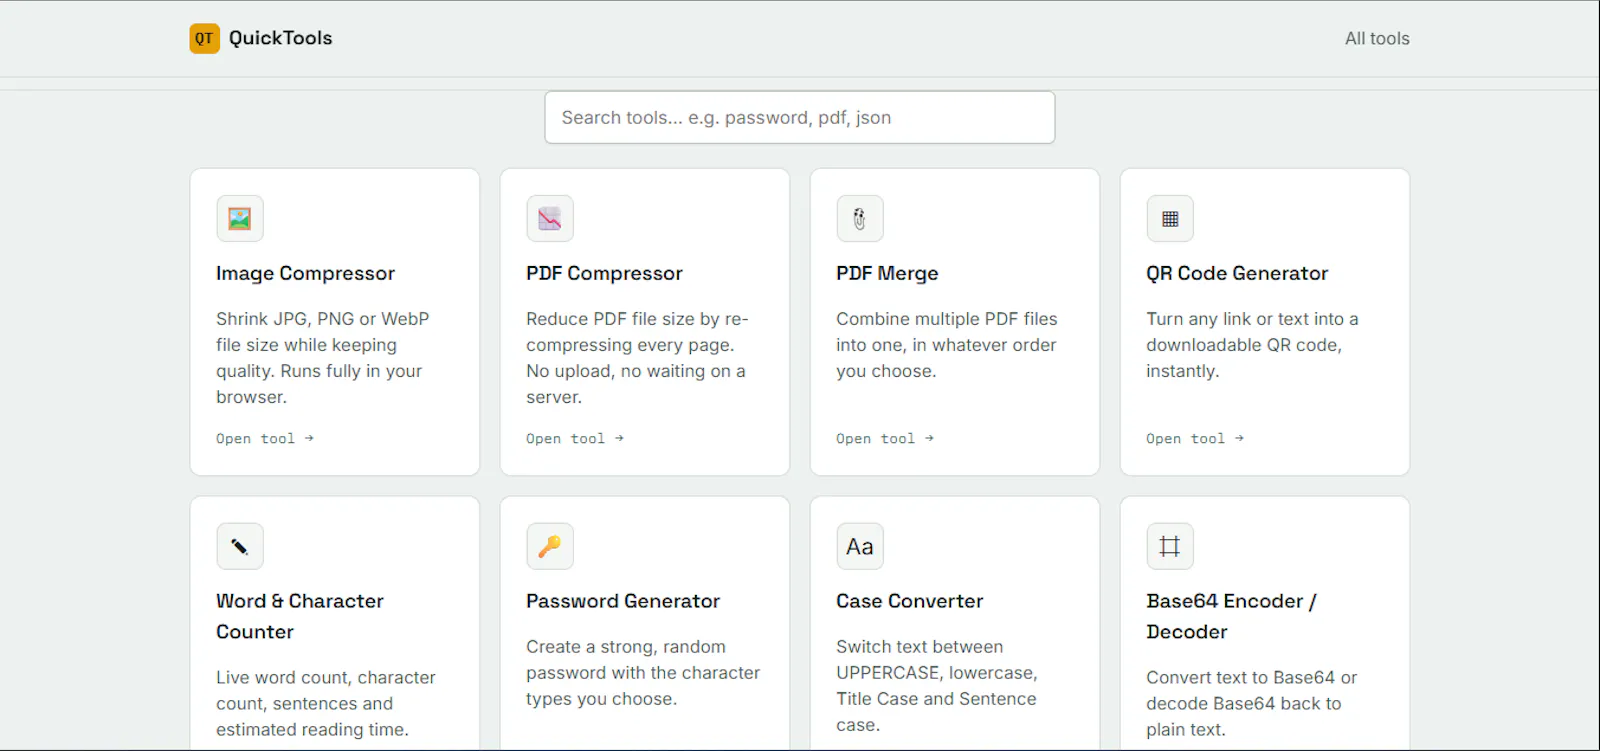Open tool link under PDF Compressor
1600x751 pixels.
point(575,438)
